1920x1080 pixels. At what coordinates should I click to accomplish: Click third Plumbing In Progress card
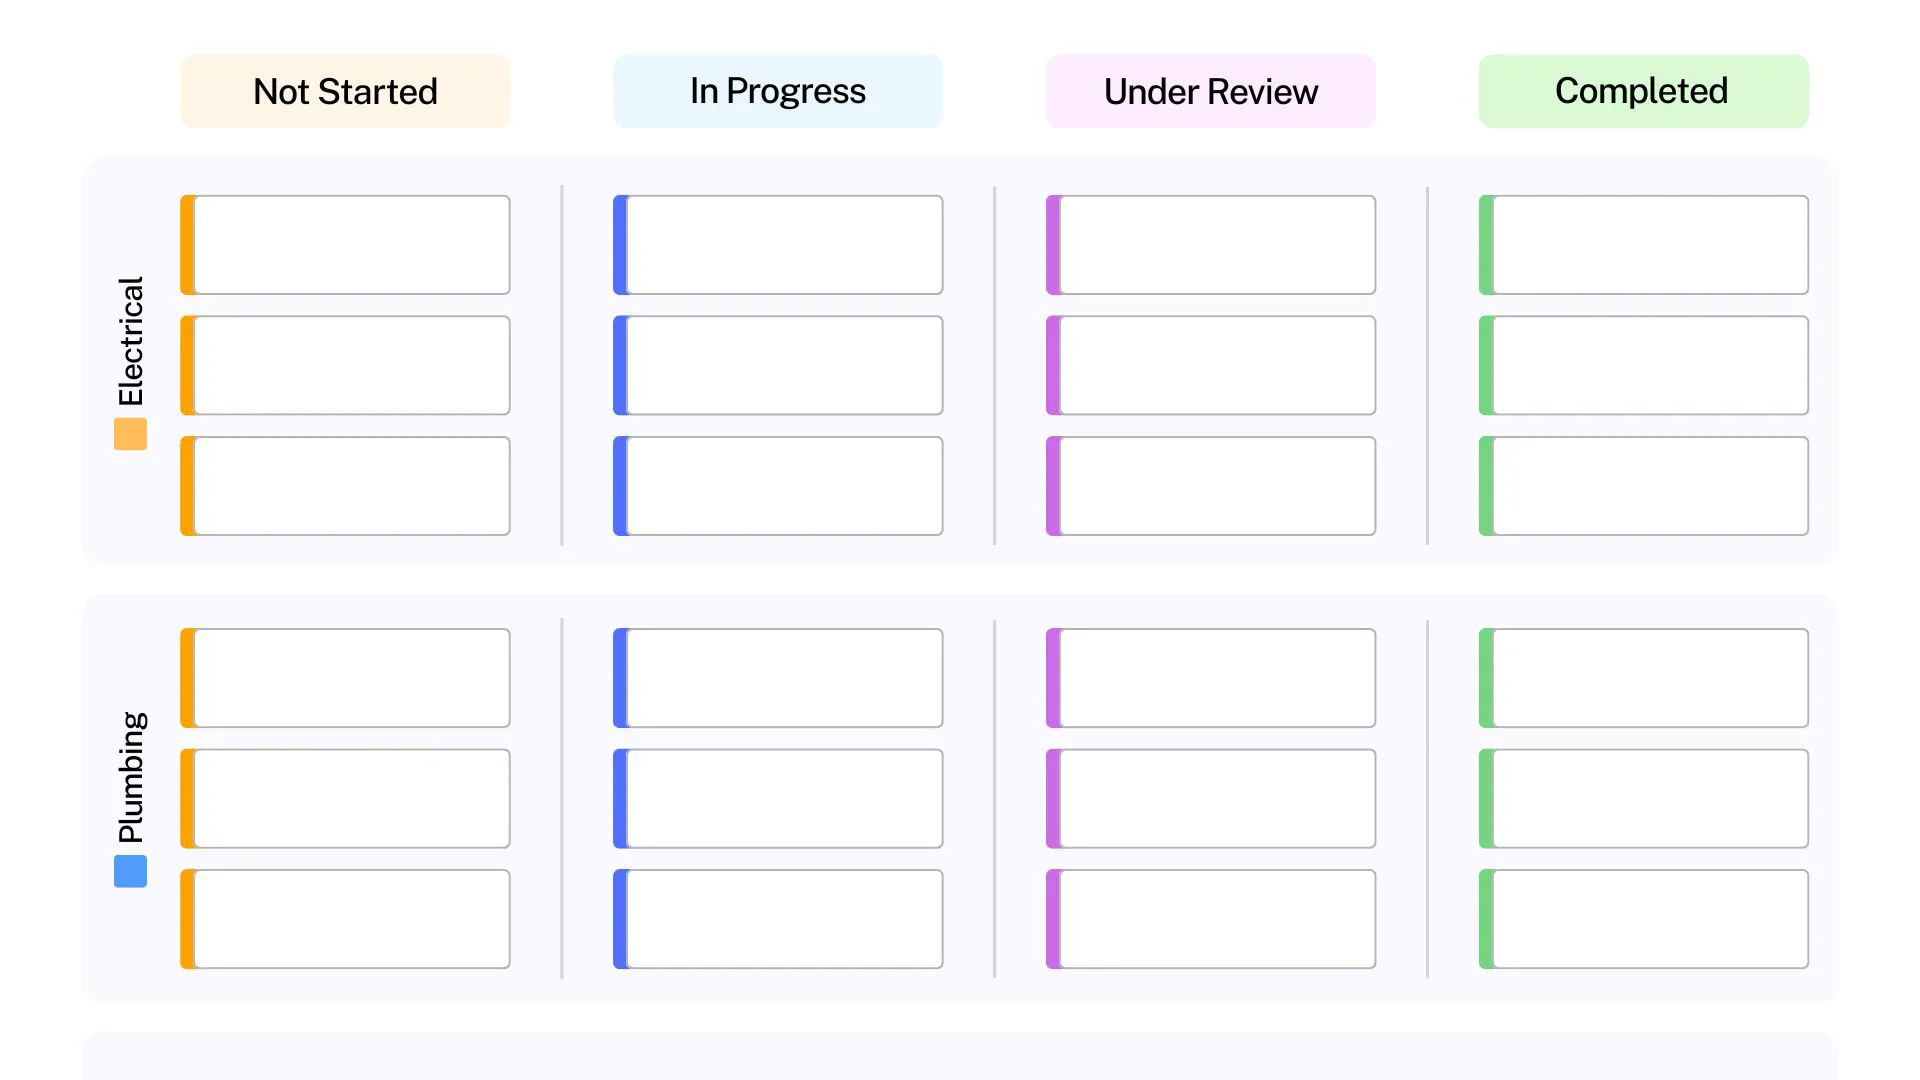click(x=778, y=919)
